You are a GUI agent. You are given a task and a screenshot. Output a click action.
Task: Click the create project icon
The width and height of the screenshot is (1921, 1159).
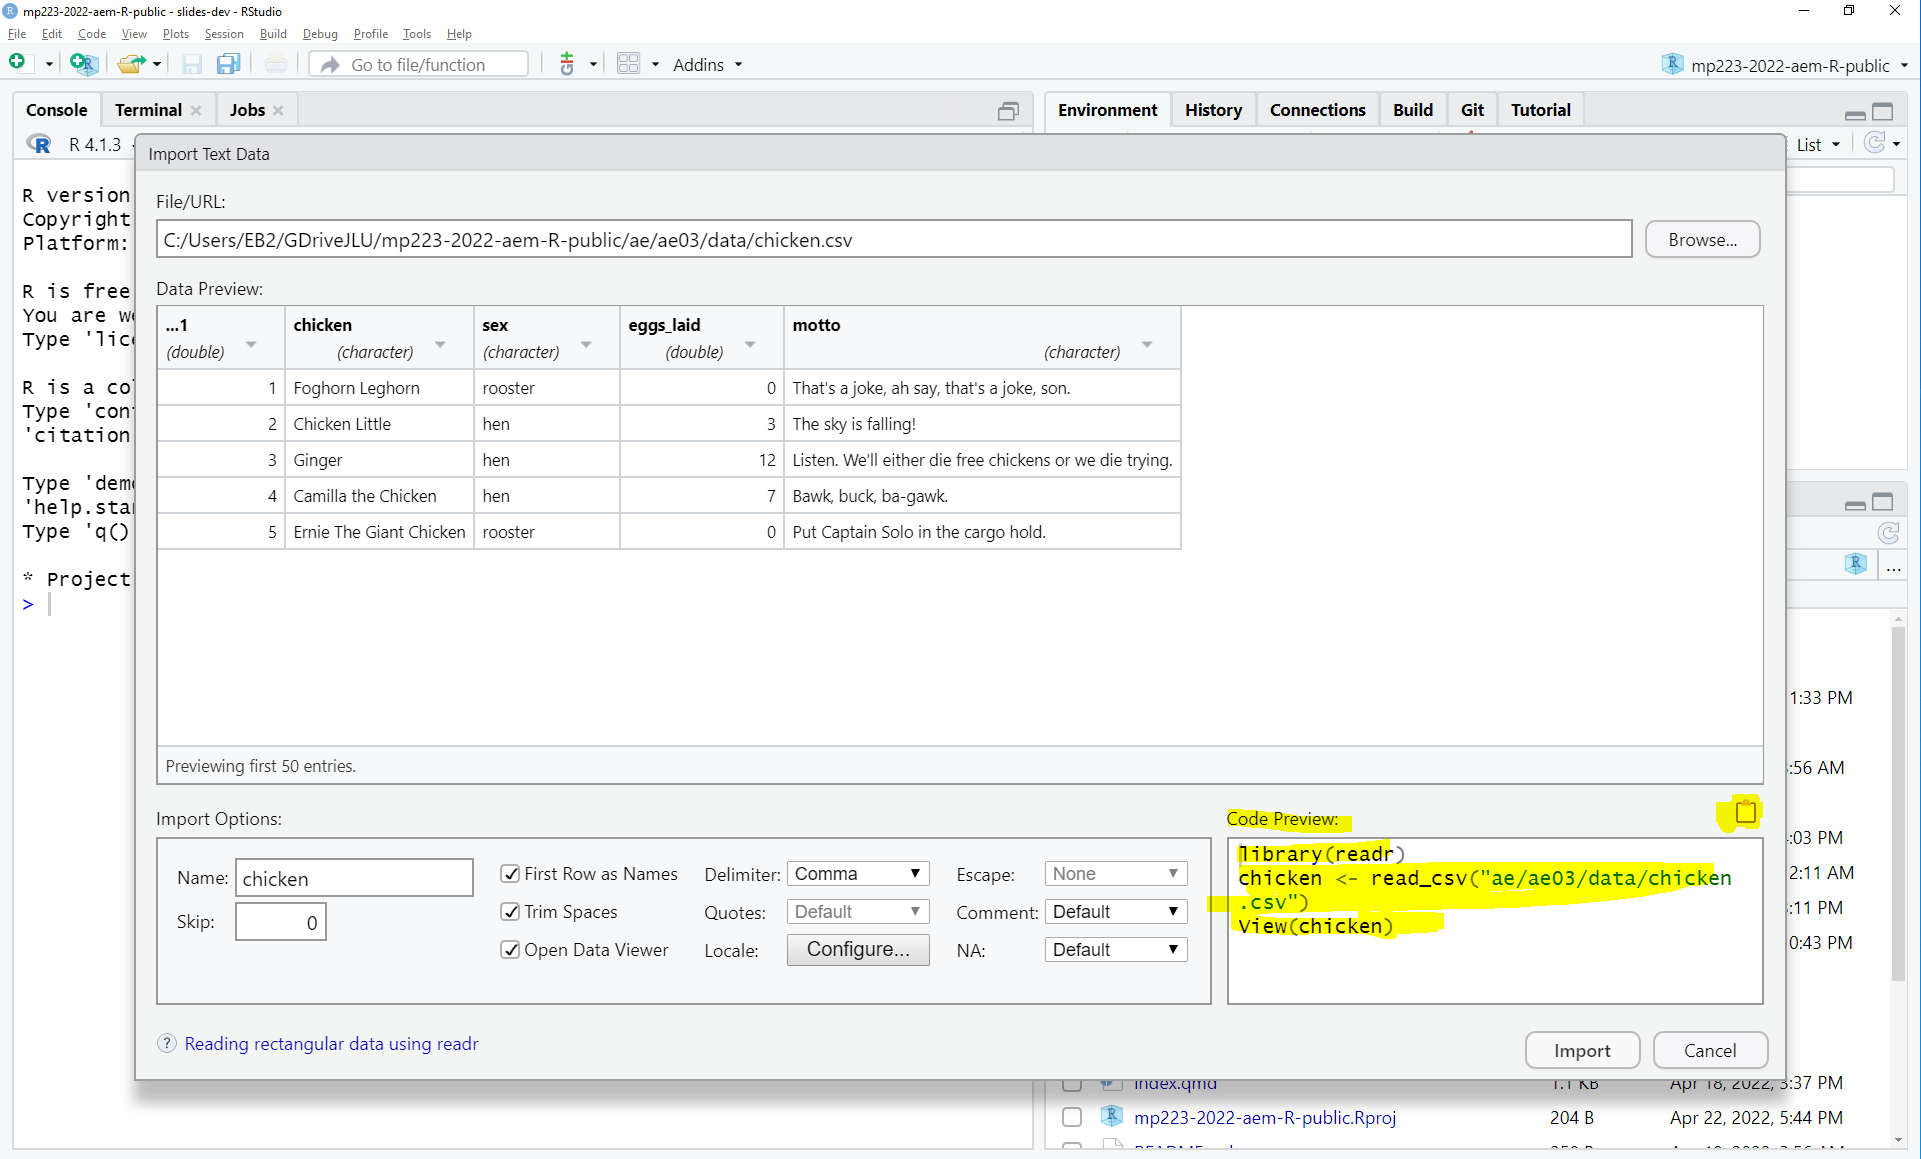coord(84,64)
